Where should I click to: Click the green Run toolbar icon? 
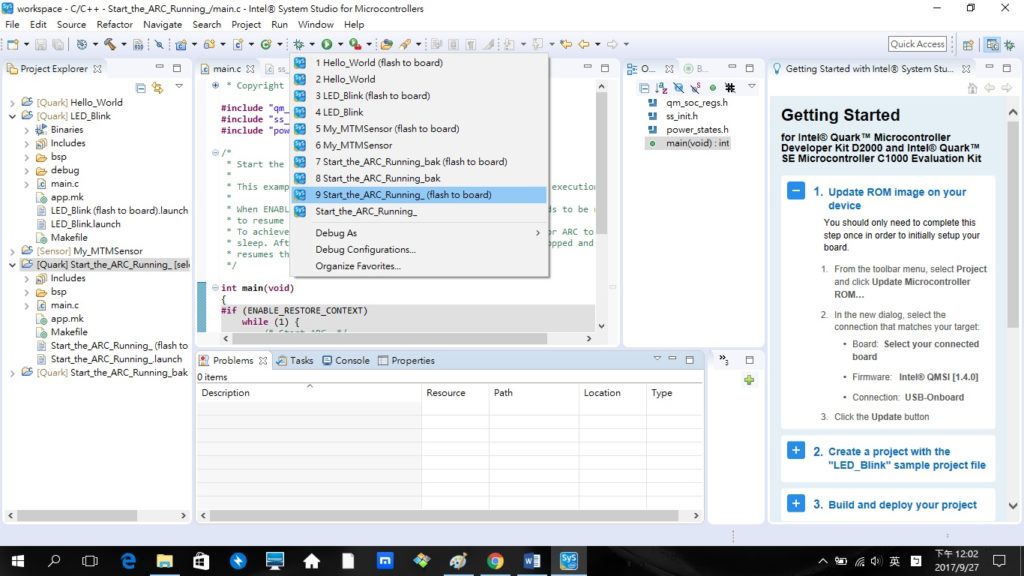(x=327, y=44)
